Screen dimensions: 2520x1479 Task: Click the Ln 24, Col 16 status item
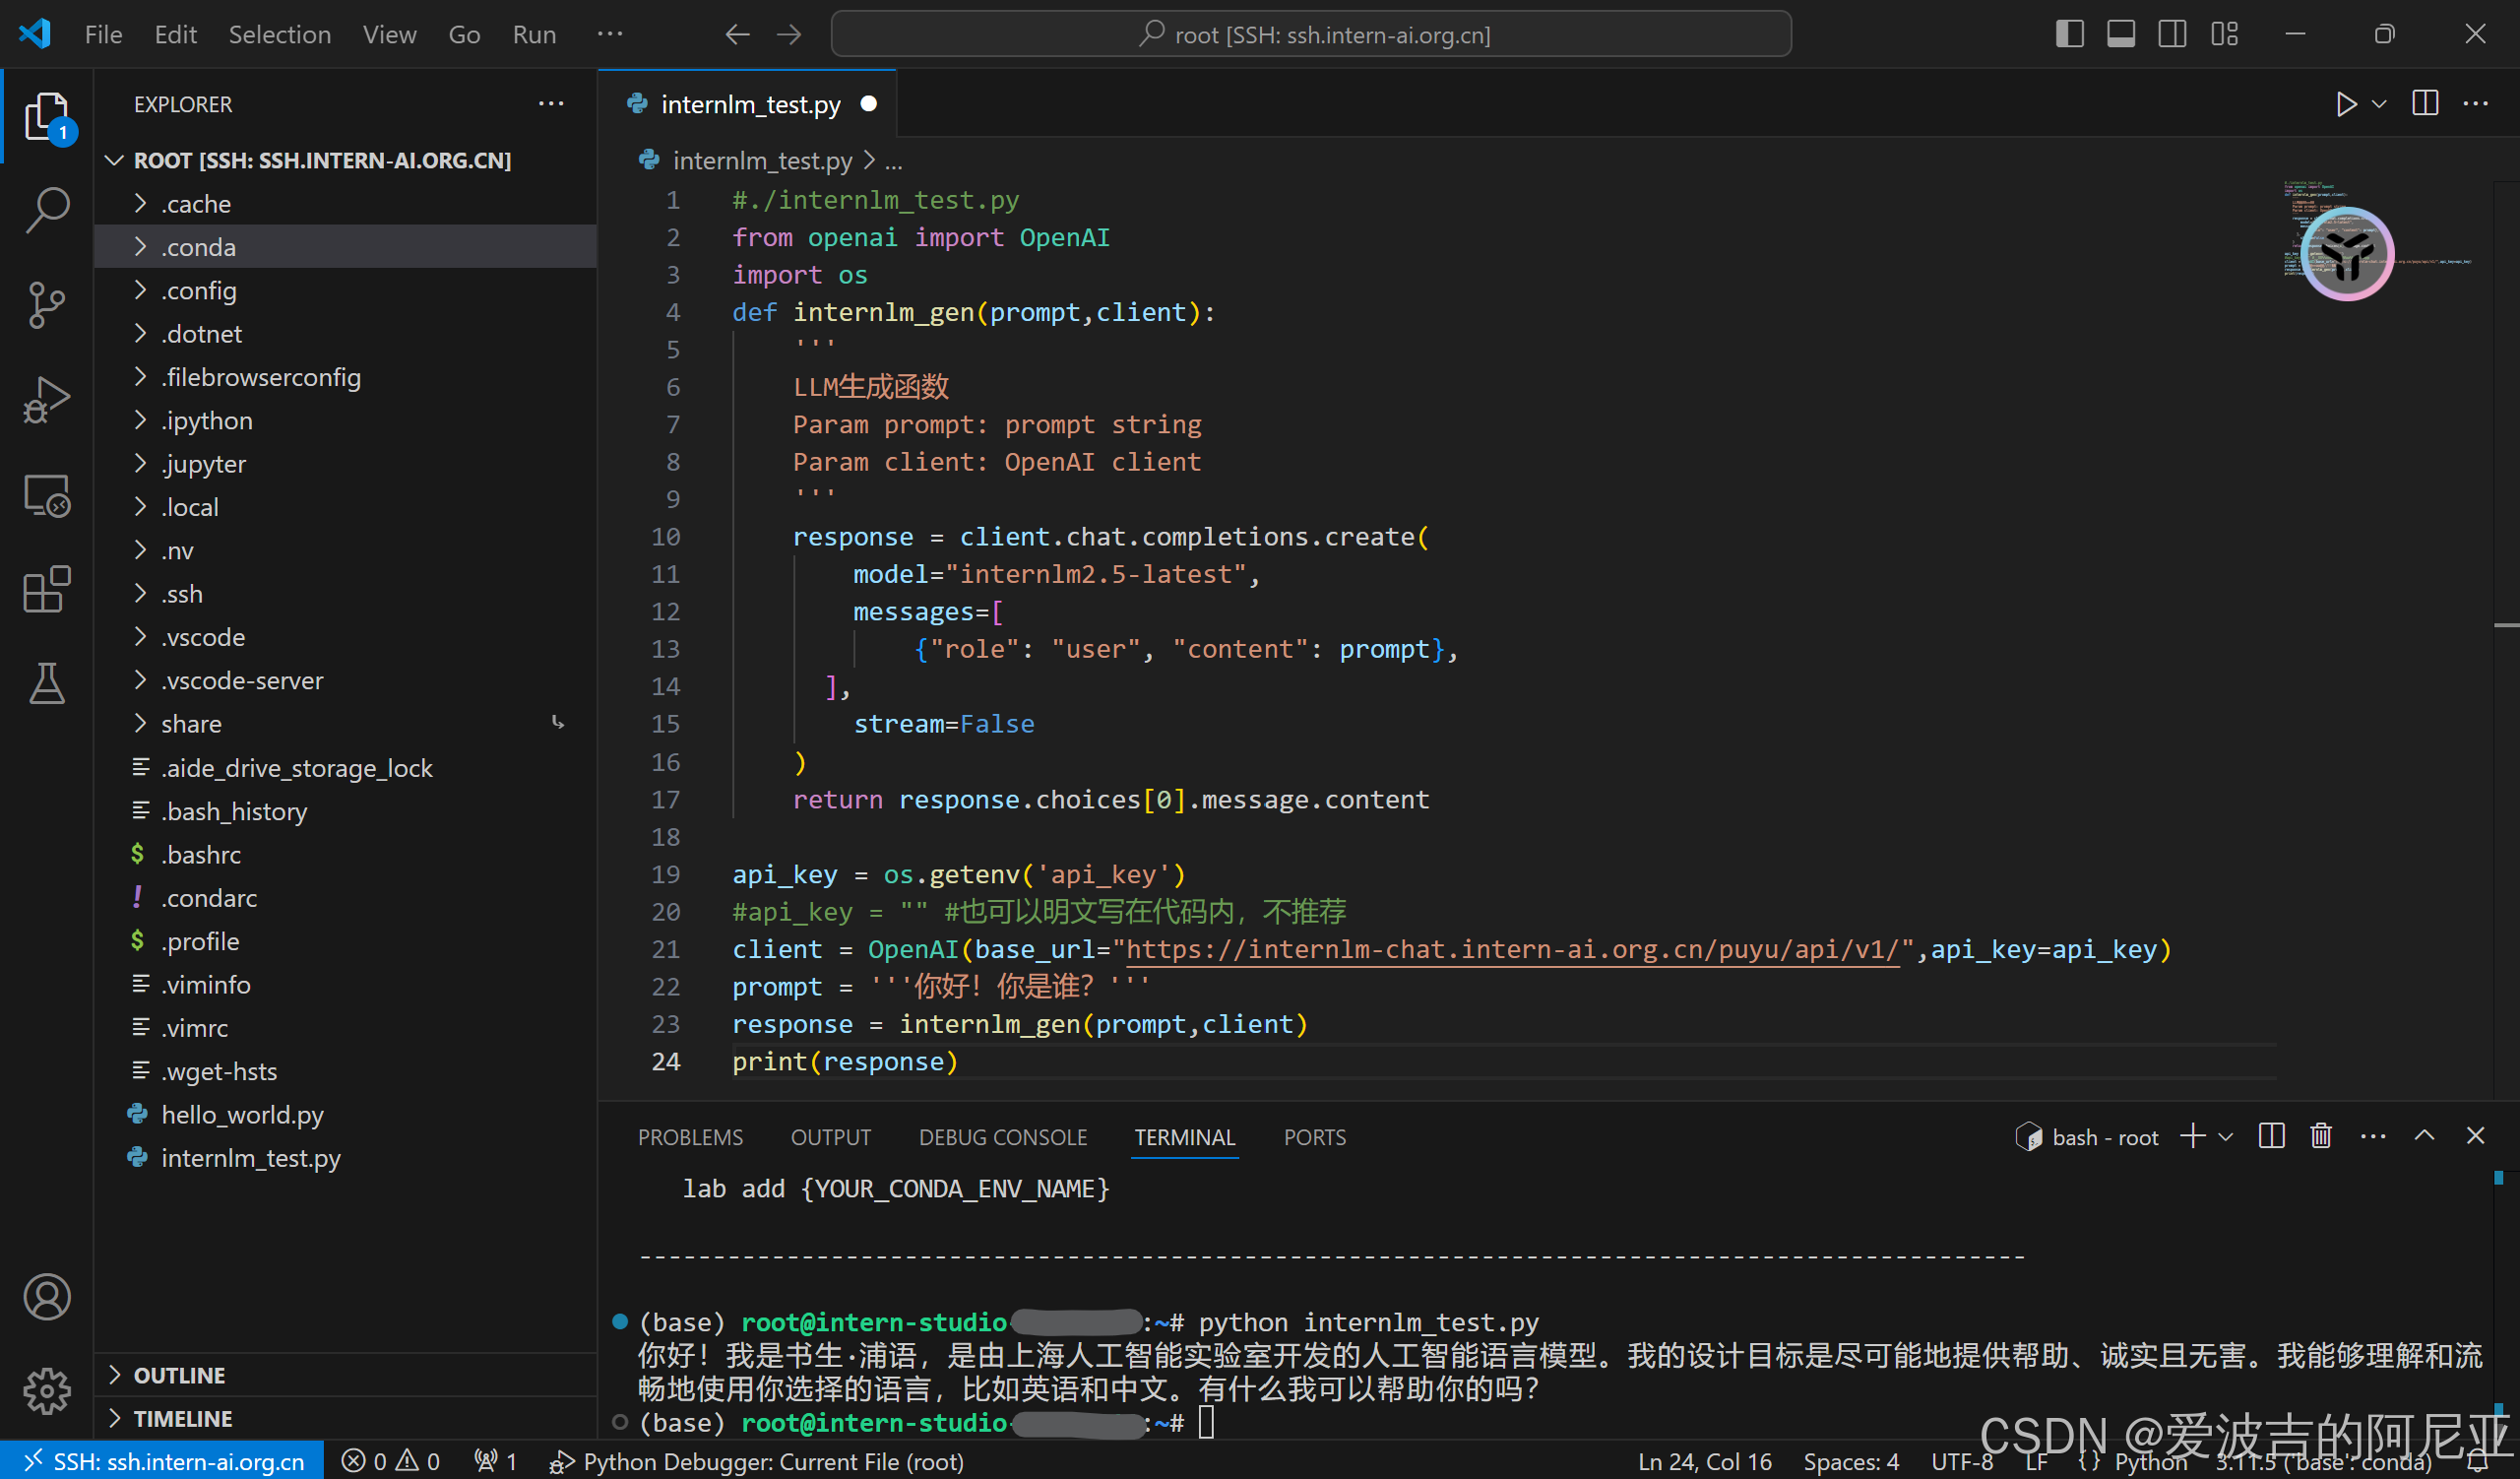[x=1704, y=1461]
